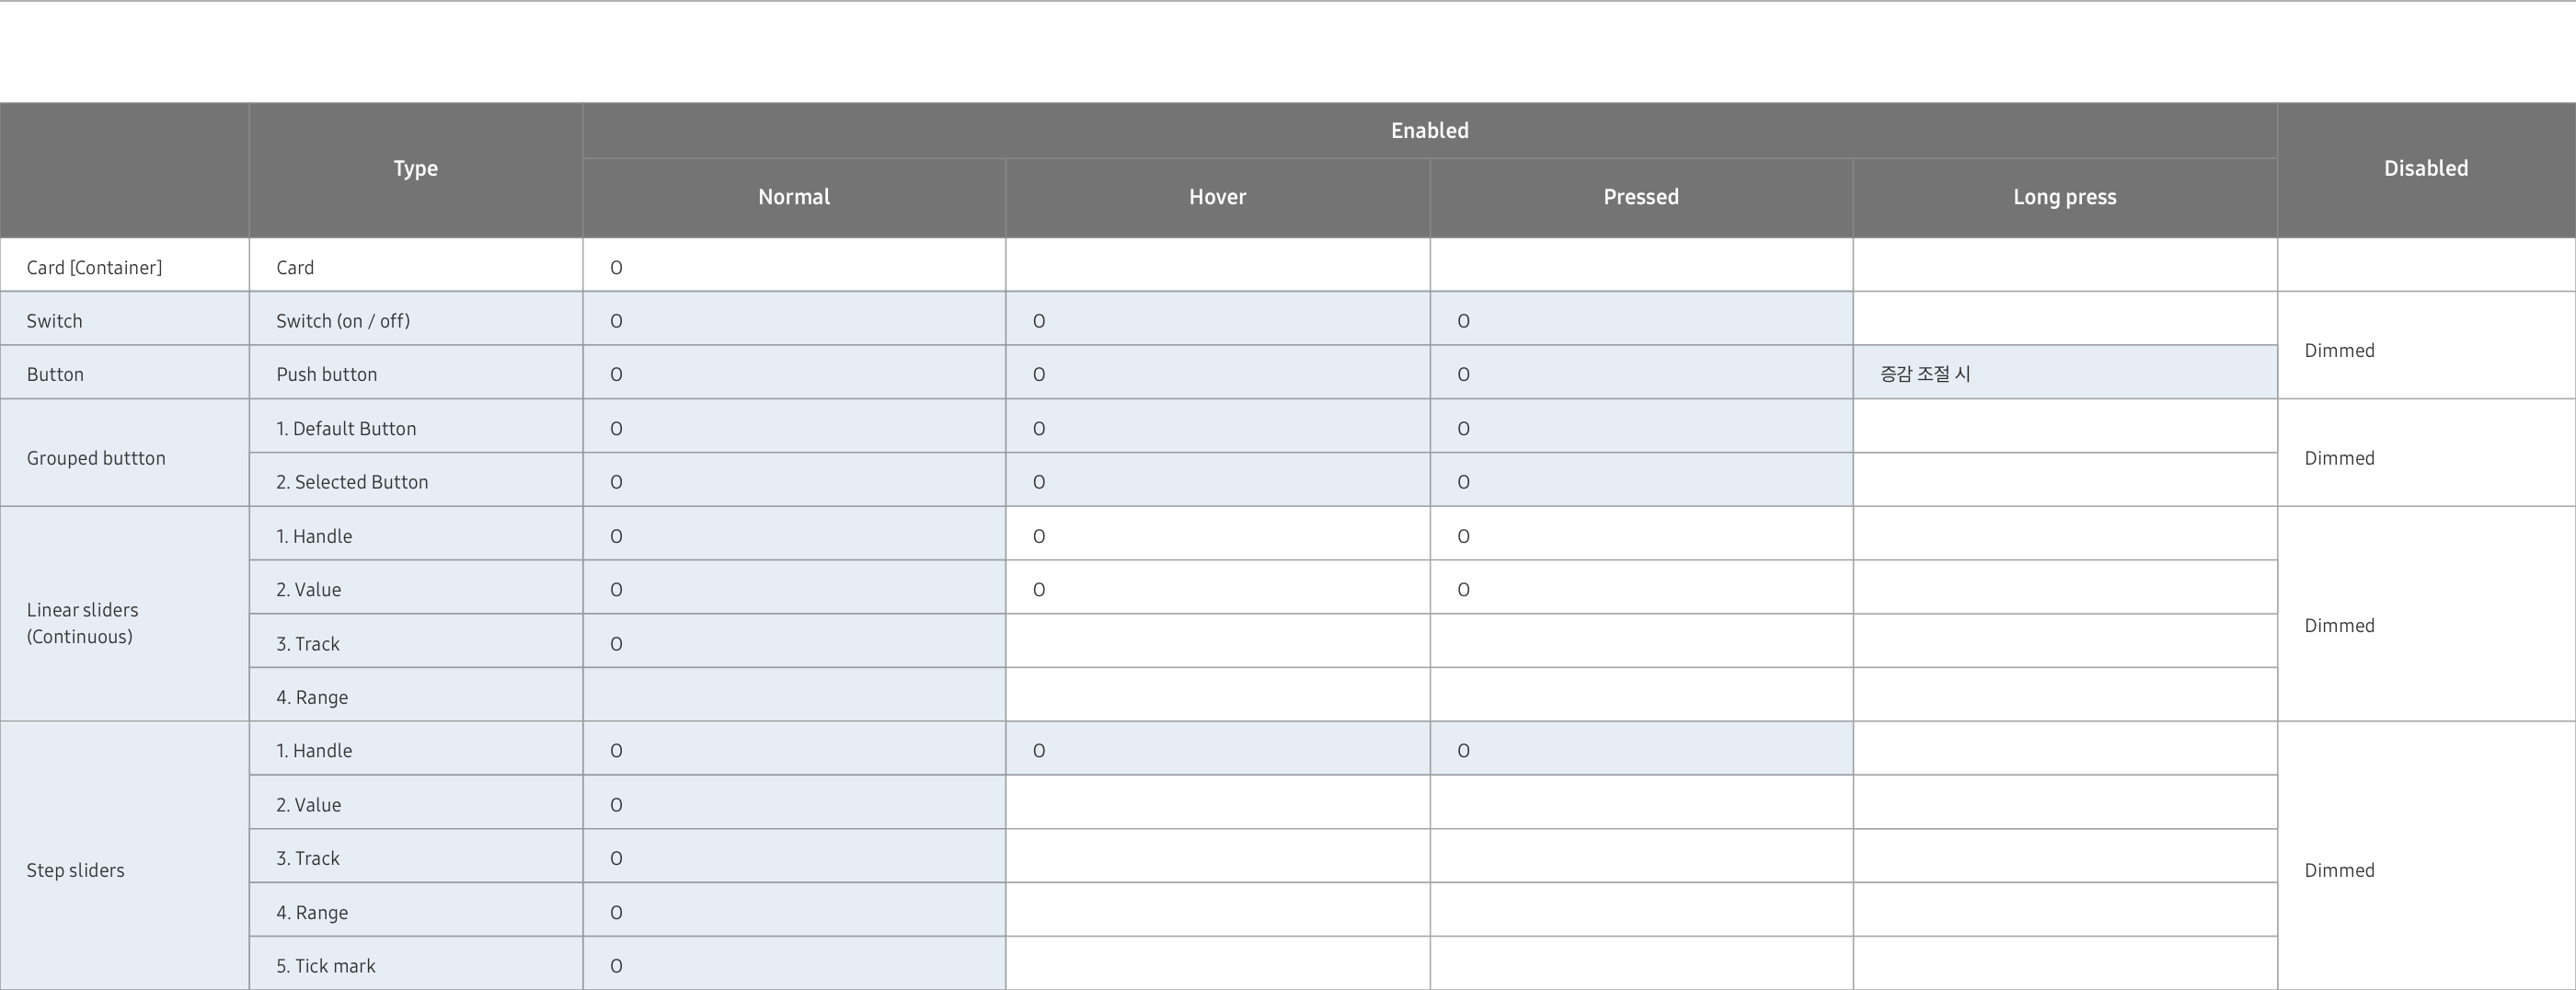2576x990 pixels.
Task: Select the Hover column header
Action: [x=1217, y=197]
